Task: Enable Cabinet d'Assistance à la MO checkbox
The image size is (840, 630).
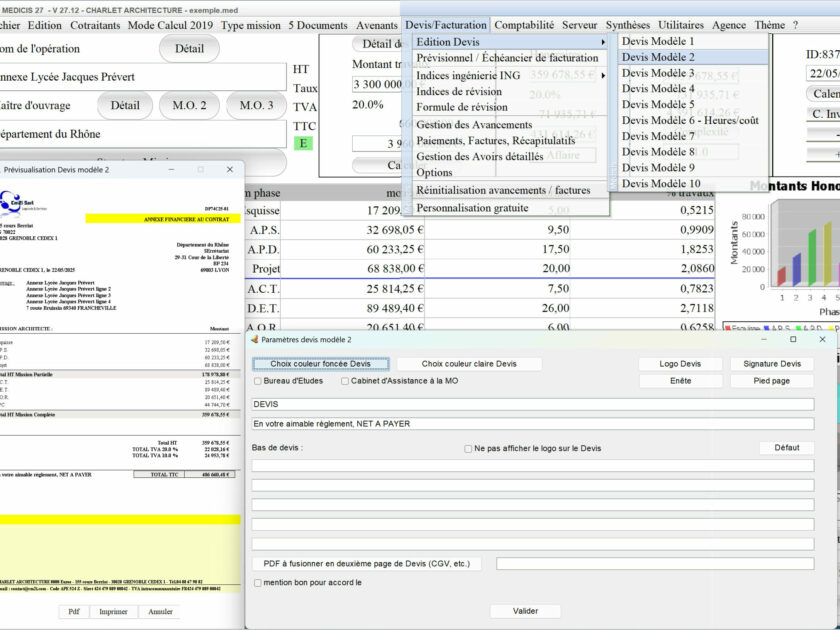Action: click(345, 381)
